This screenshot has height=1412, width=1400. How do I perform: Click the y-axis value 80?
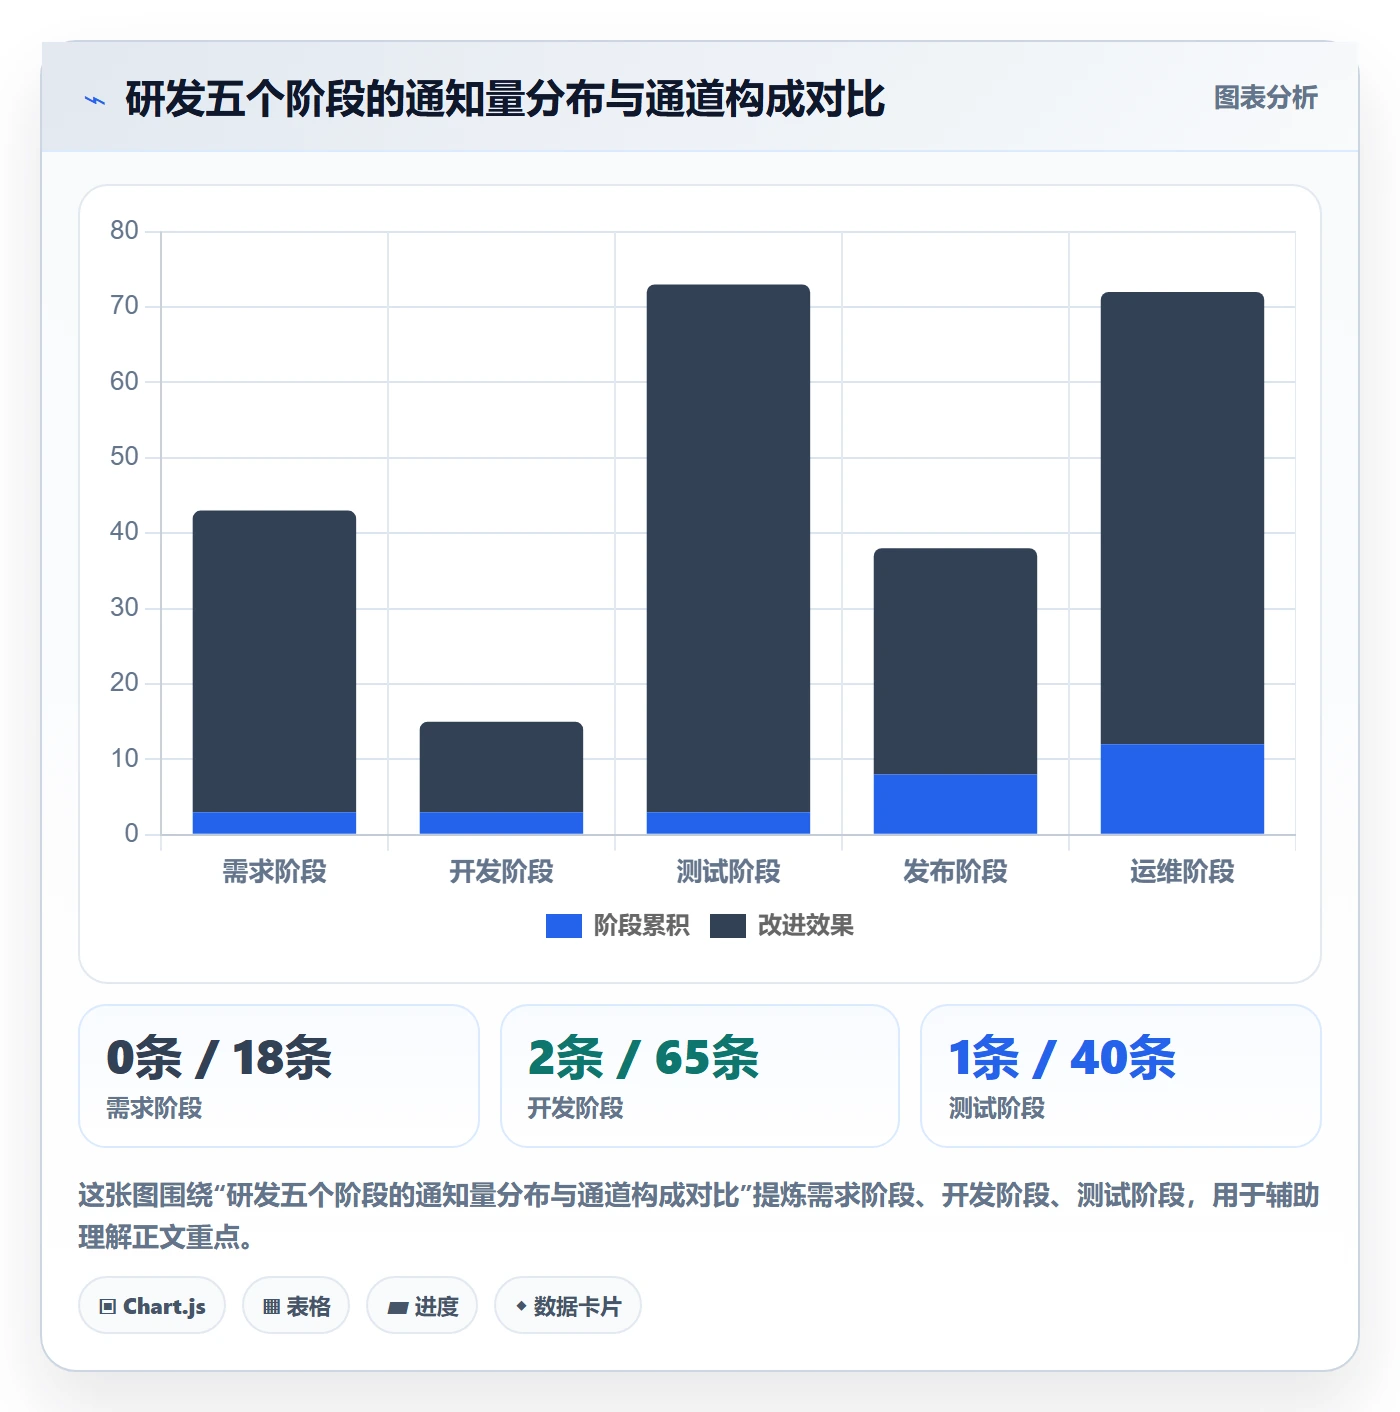pos(124,231)
